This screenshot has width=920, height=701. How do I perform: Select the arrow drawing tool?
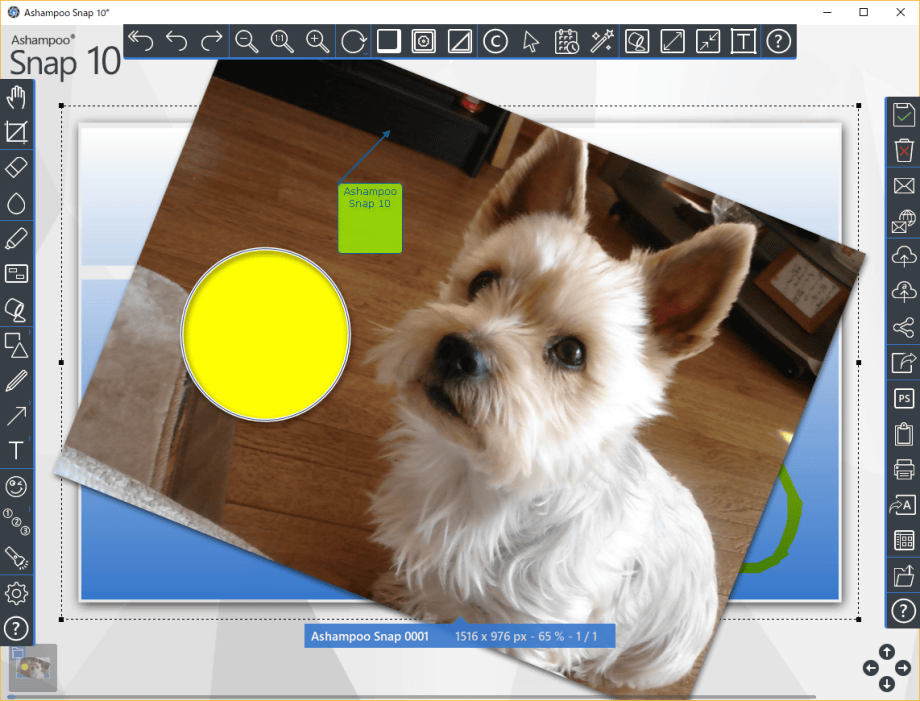click(x=16, y=416)
